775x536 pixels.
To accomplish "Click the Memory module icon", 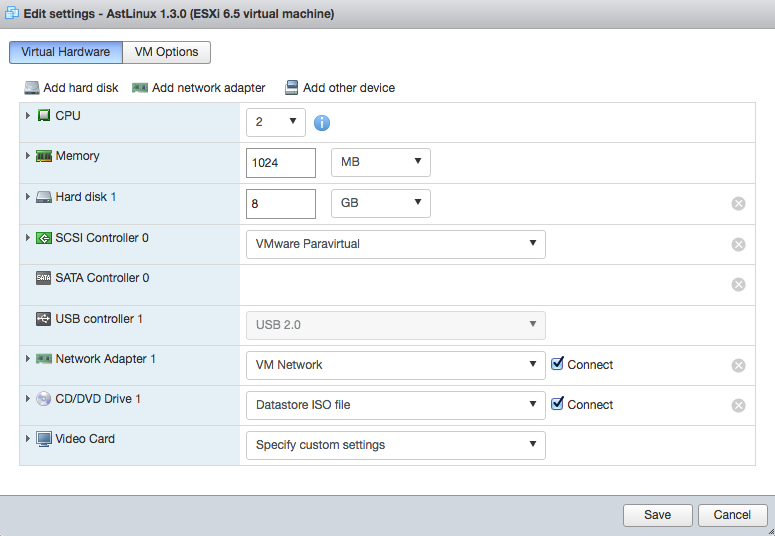I will [x=43, y=156].
